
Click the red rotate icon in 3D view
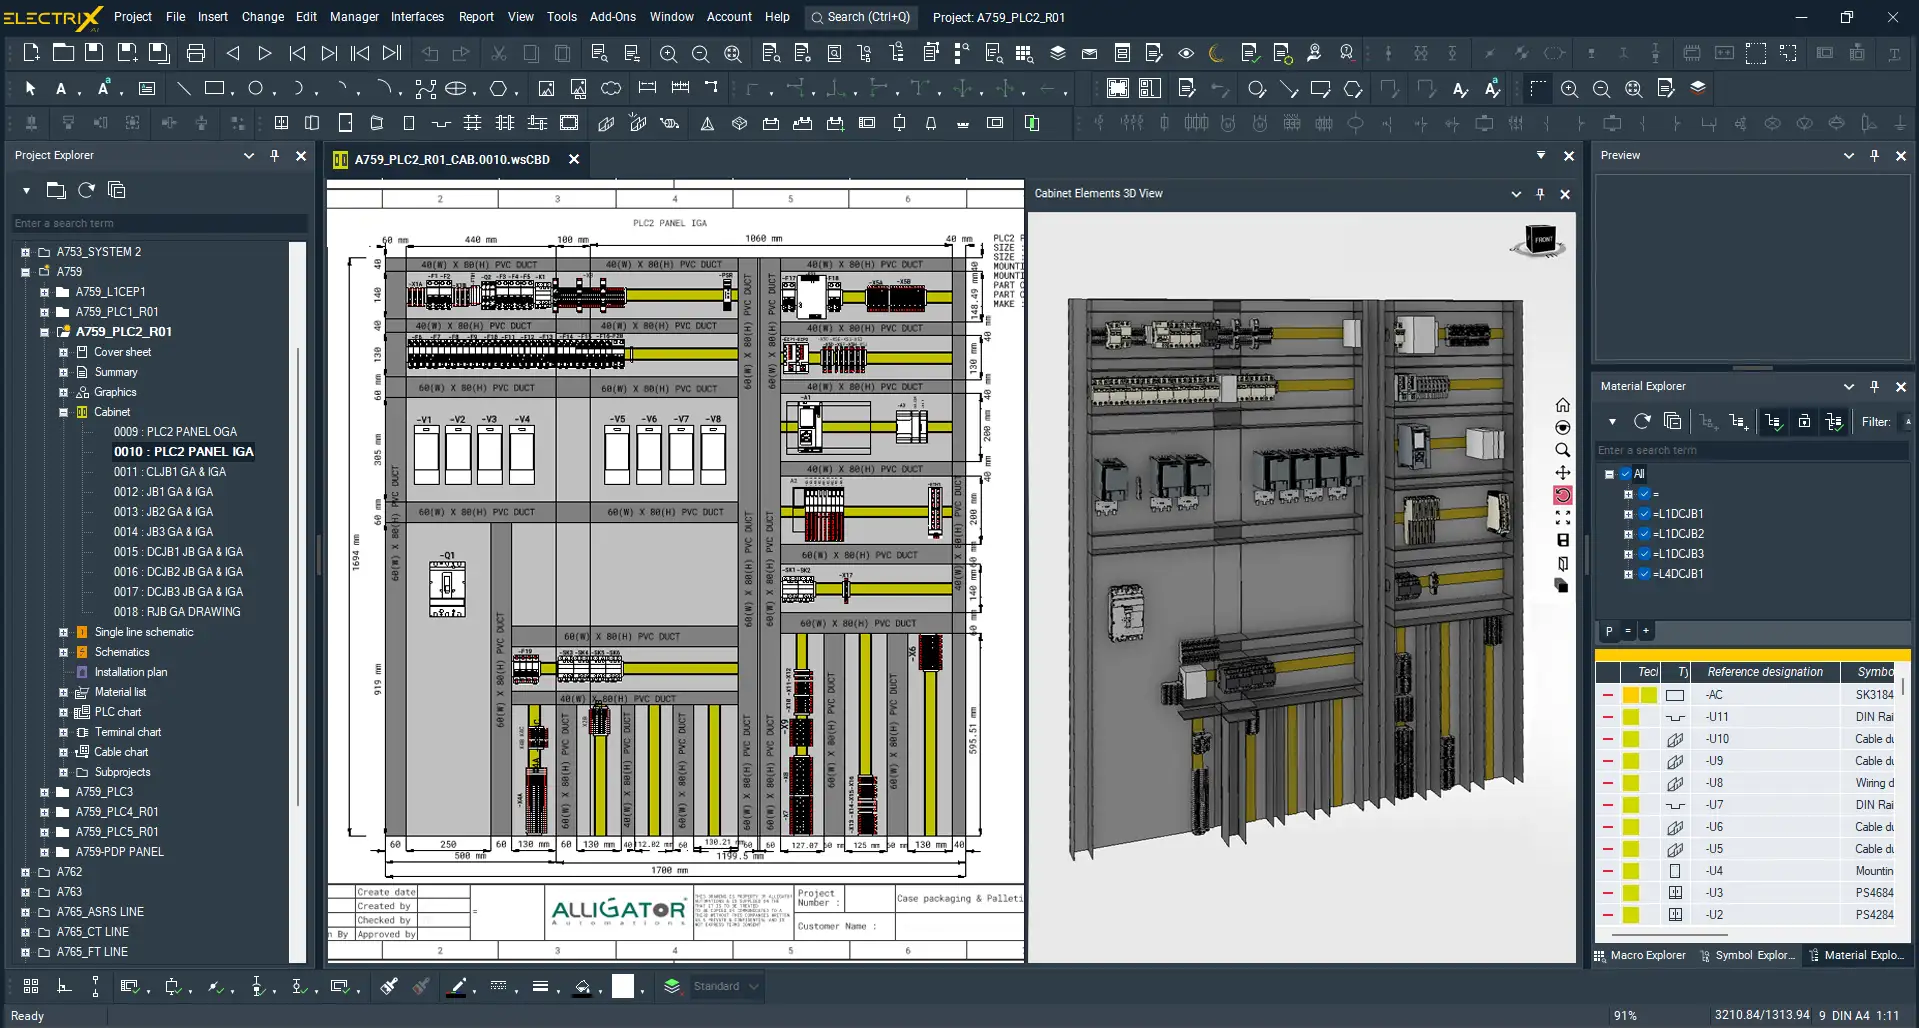pyautogui.click(x=1562, y=495)
